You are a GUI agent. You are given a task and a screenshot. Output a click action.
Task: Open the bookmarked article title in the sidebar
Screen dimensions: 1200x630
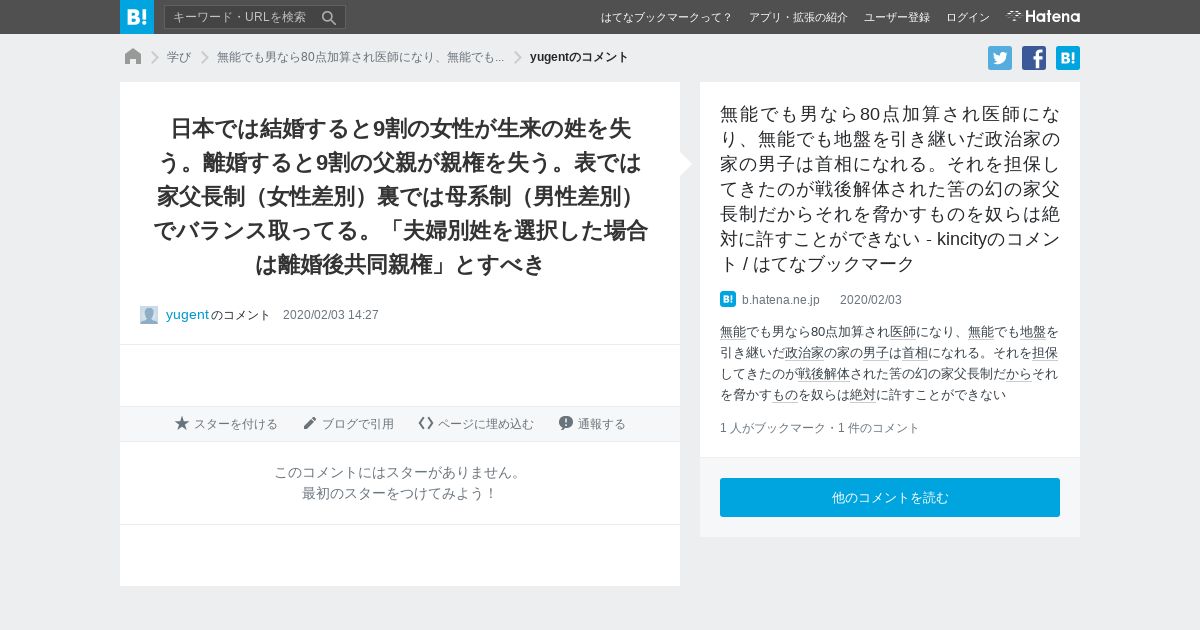tap(890, 189)
